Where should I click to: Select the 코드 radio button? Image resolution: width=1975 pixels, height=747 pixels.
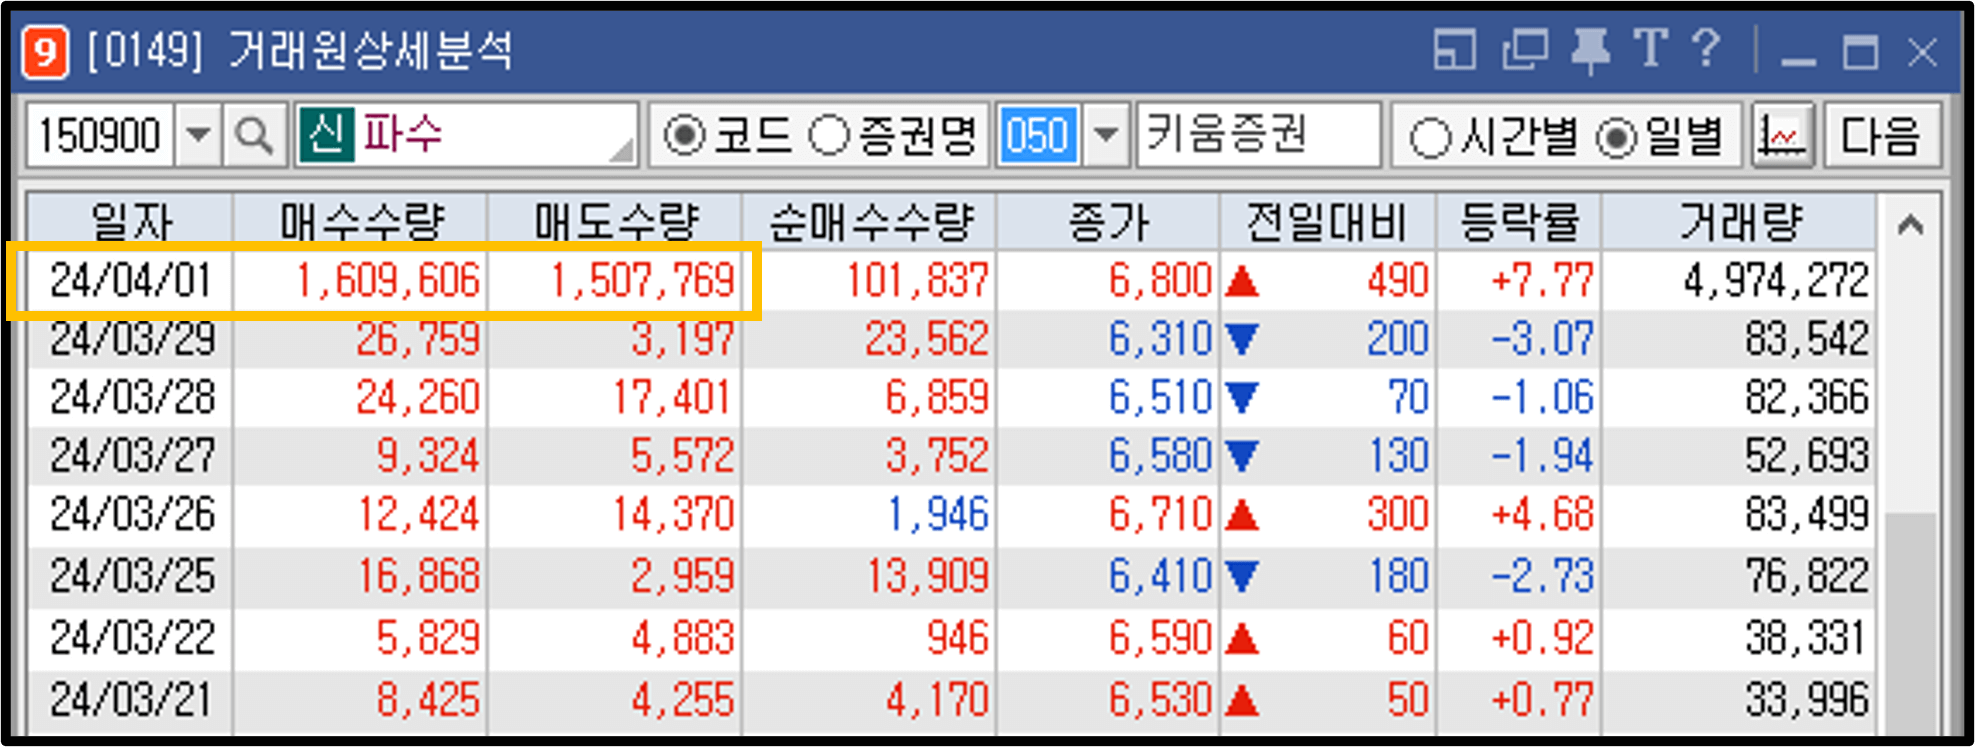pyautogui.click(x=685, y=136)
